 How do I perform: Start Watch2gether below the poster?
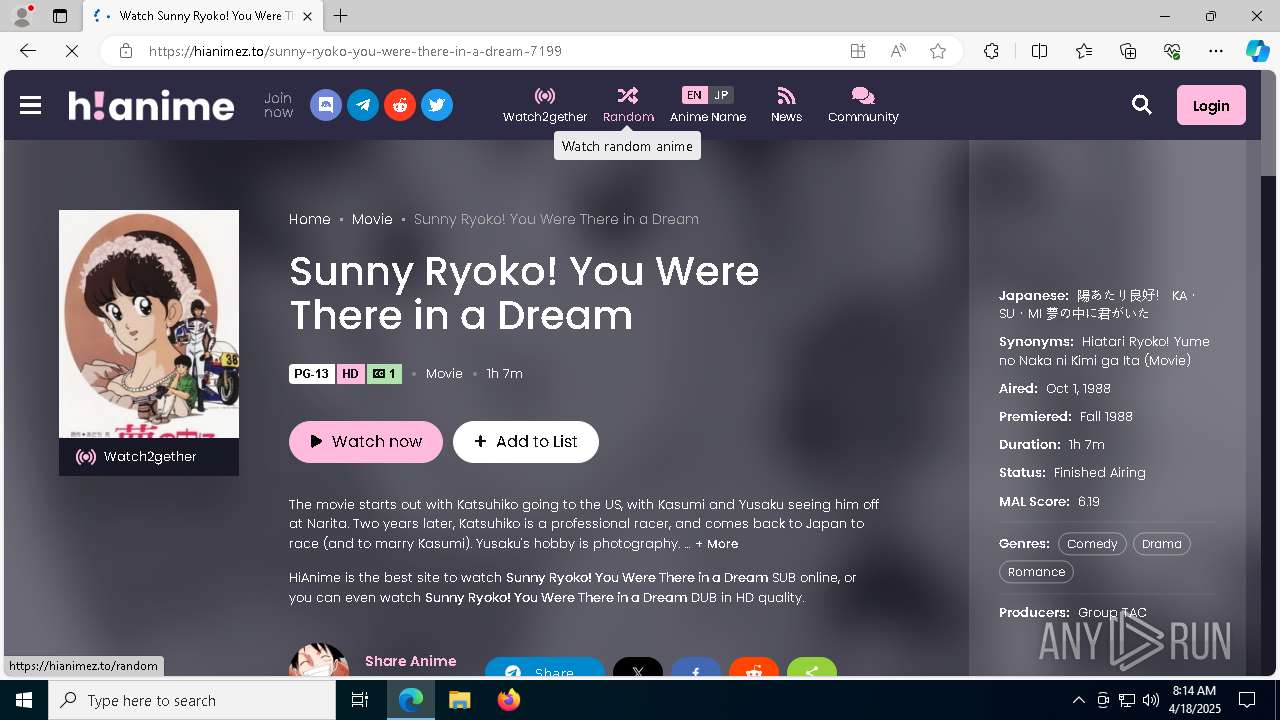click(x=149, y=457)
